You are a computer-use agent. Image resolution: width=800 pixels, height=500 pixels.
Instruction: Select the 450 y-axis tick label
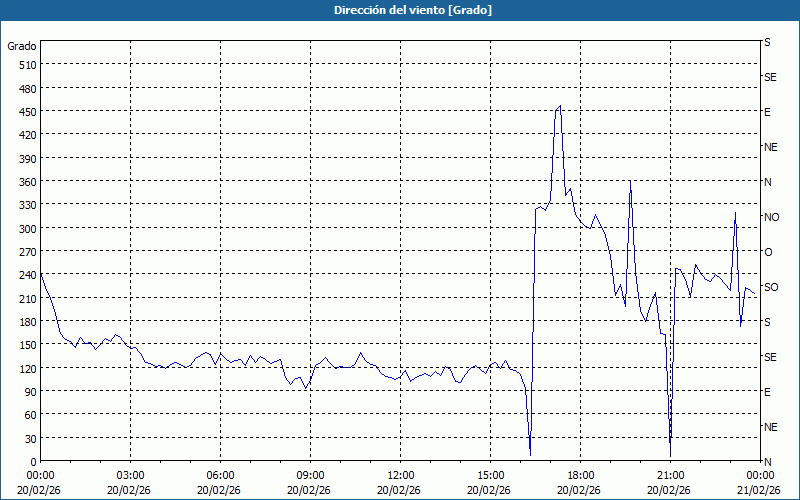pos(28,112)
